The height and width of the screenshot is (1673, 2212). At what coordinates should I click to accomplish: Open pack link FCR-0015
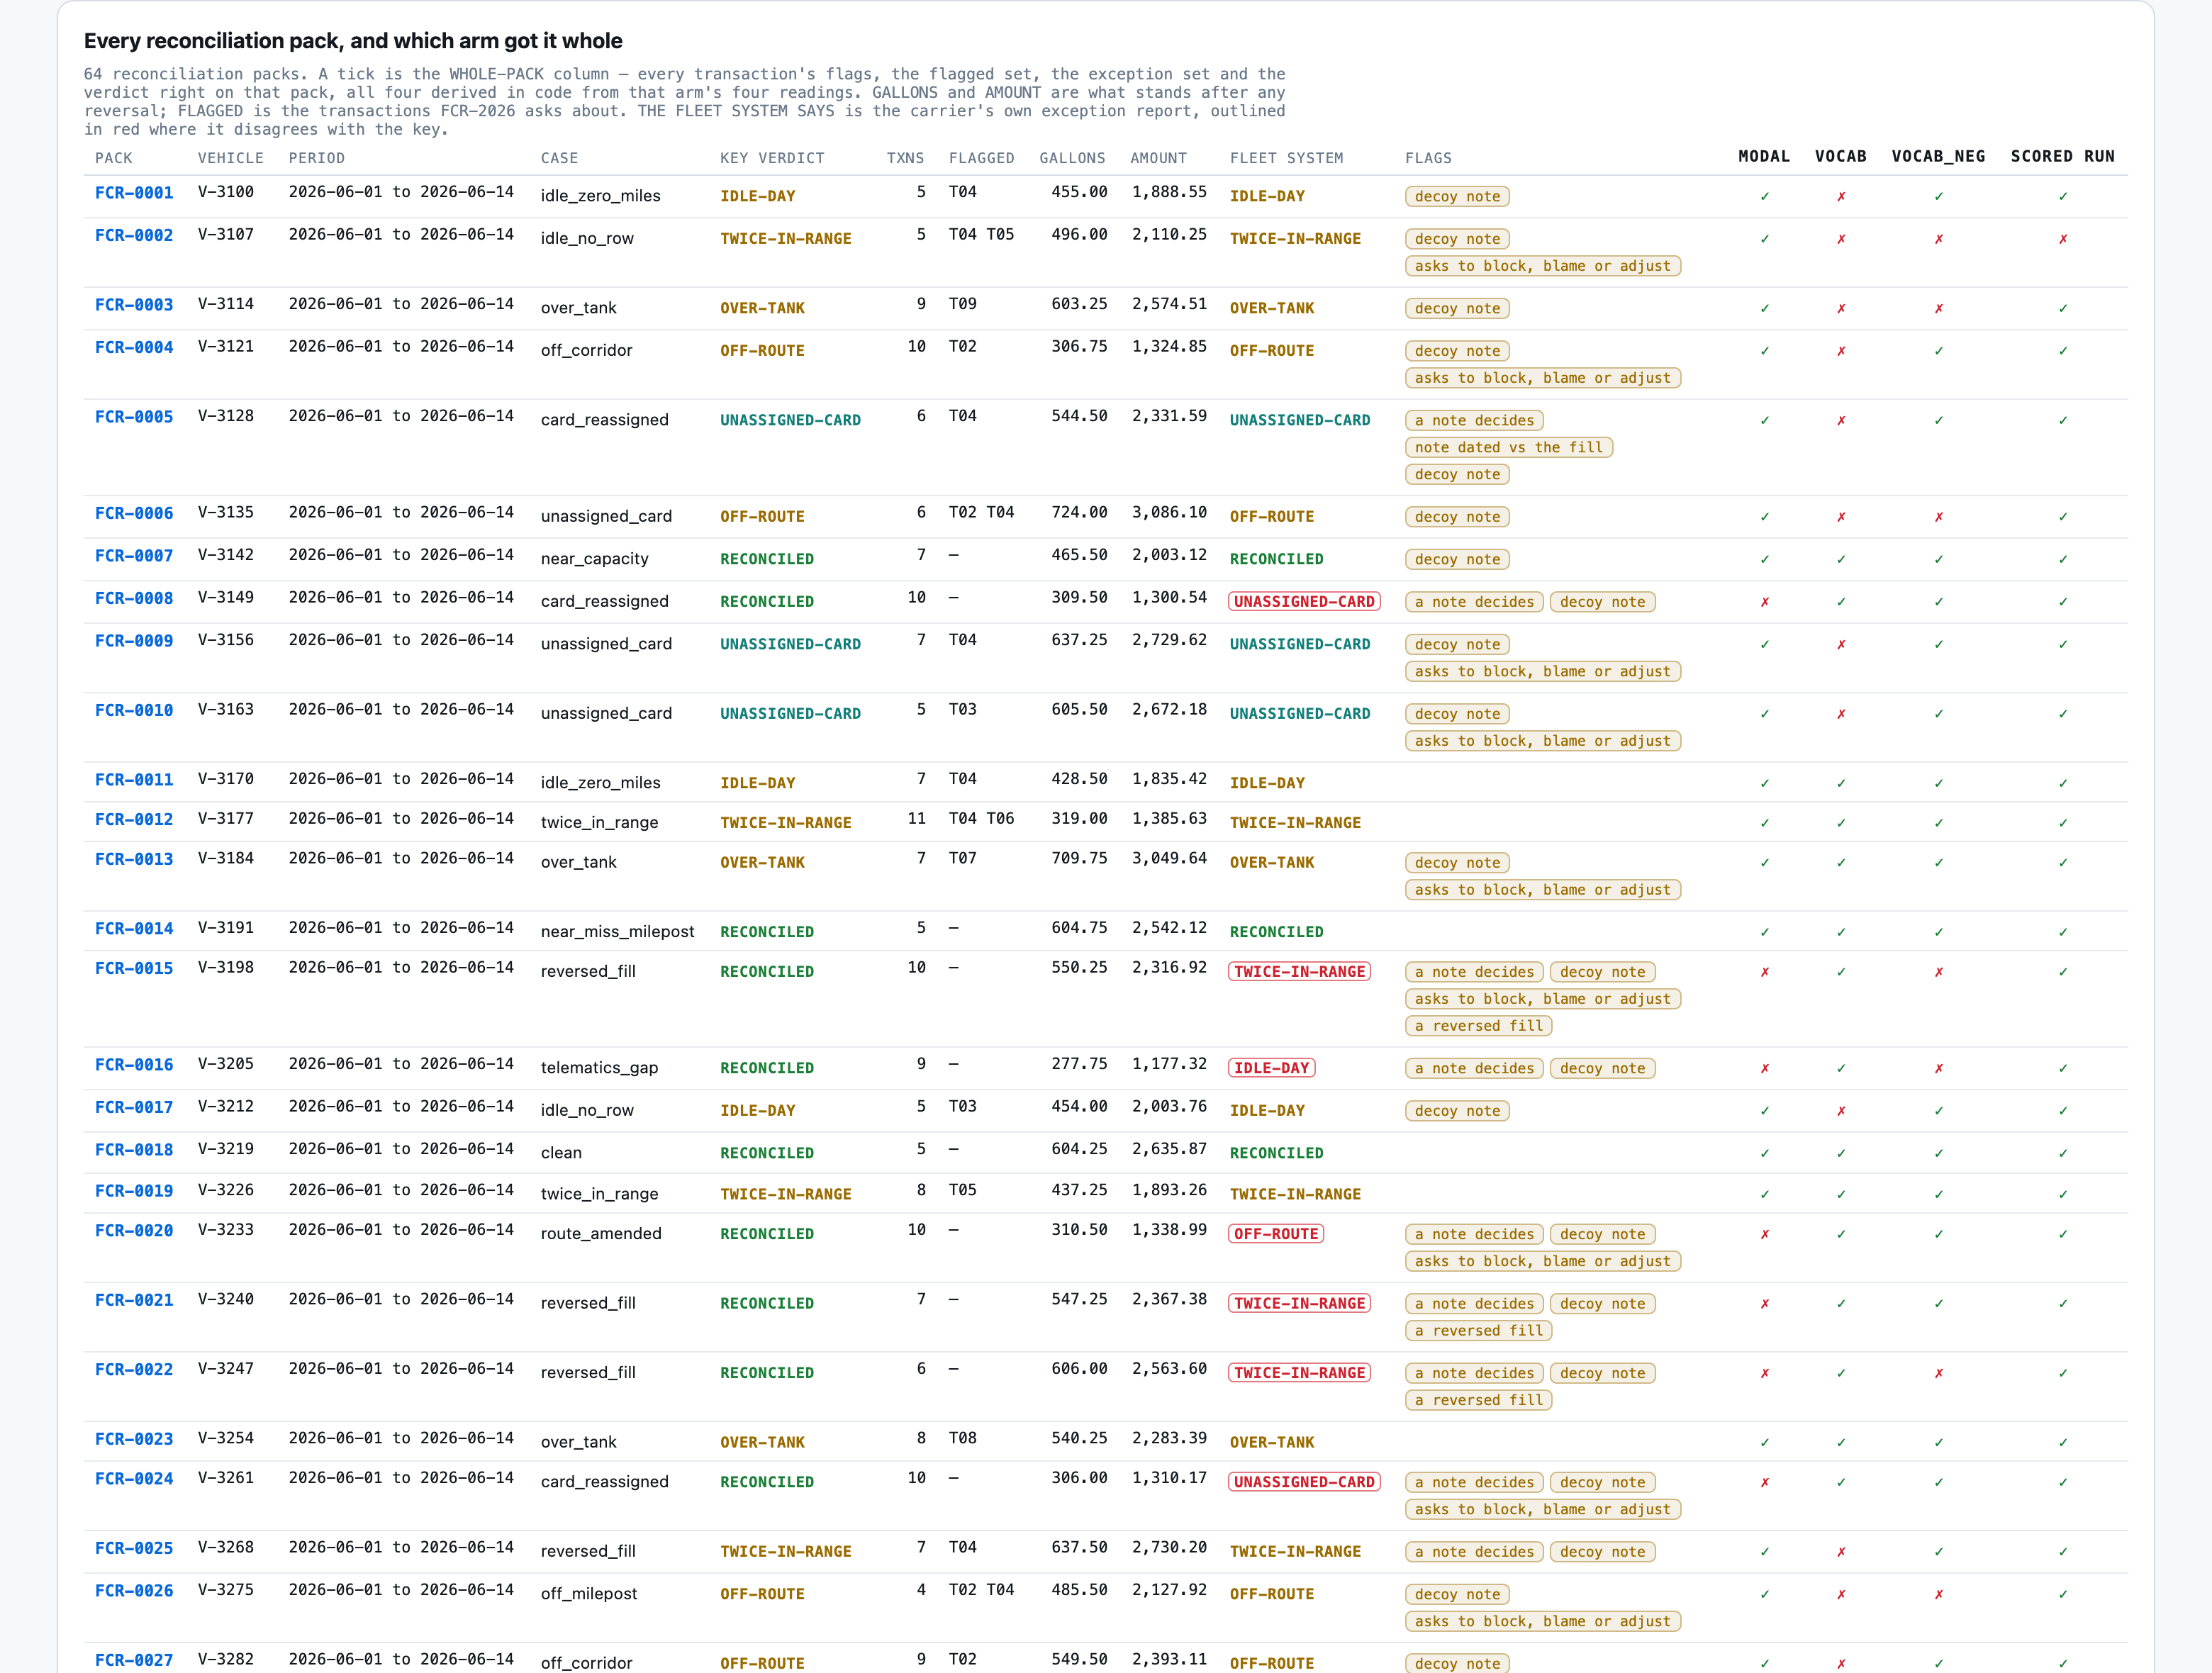[134, 968]
